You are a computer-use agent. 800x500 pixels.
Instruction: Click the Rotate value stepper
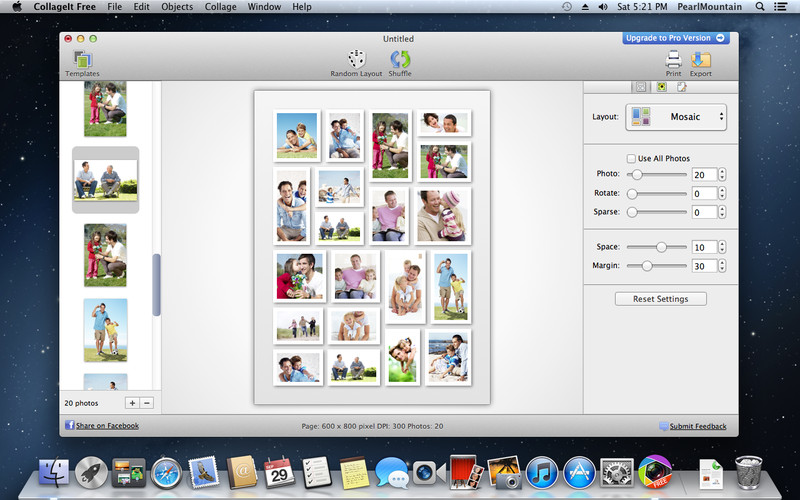722,193
